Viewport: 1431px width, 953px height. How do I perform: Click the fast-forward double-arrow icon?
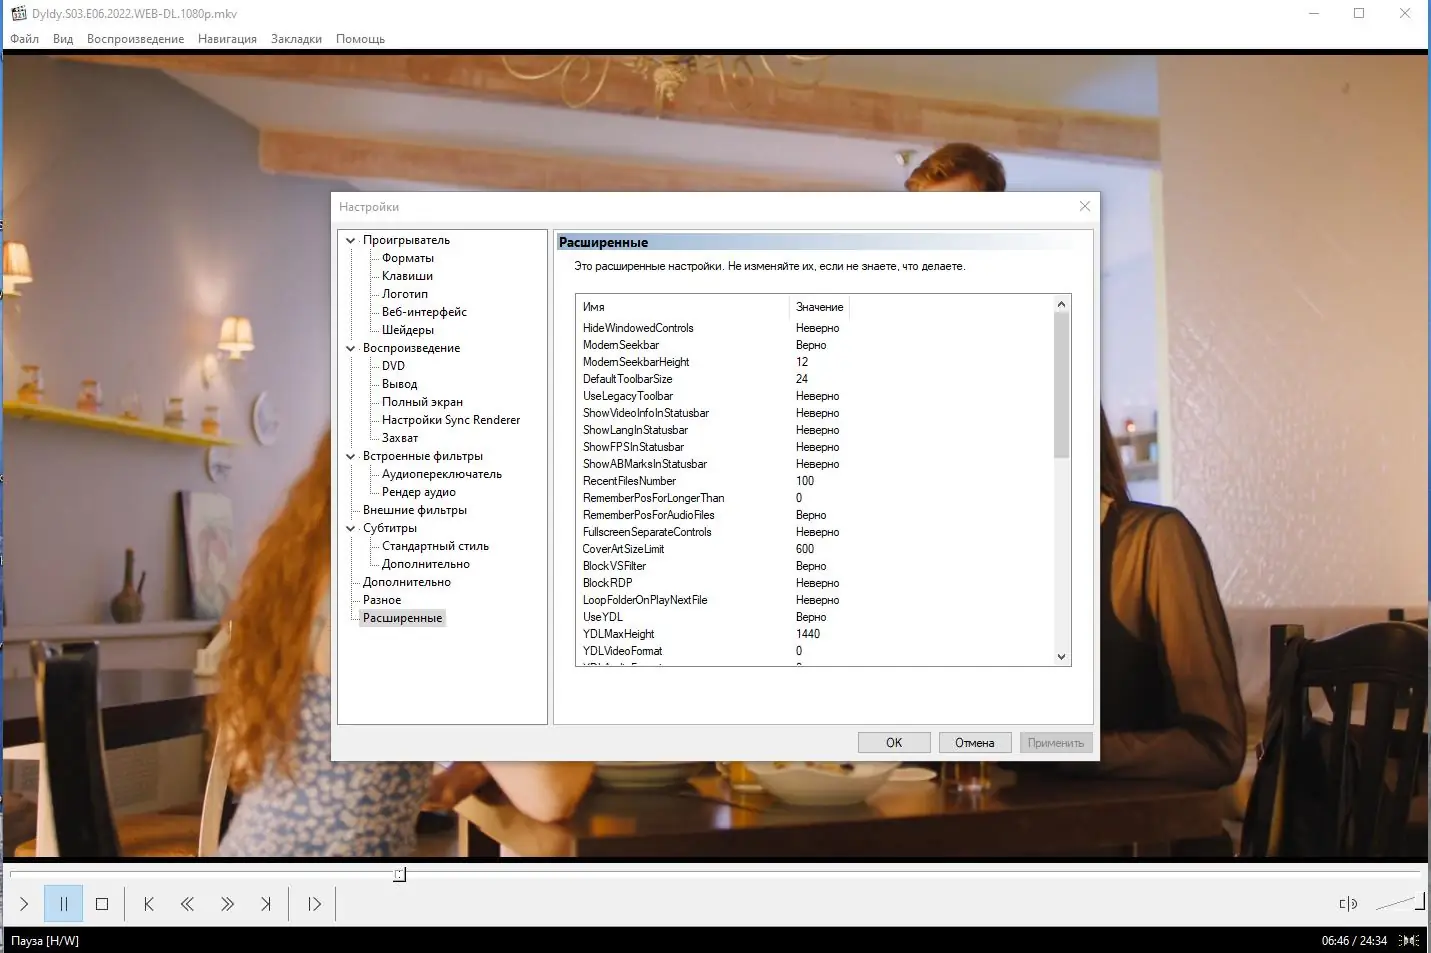click(x=227, y=904)
